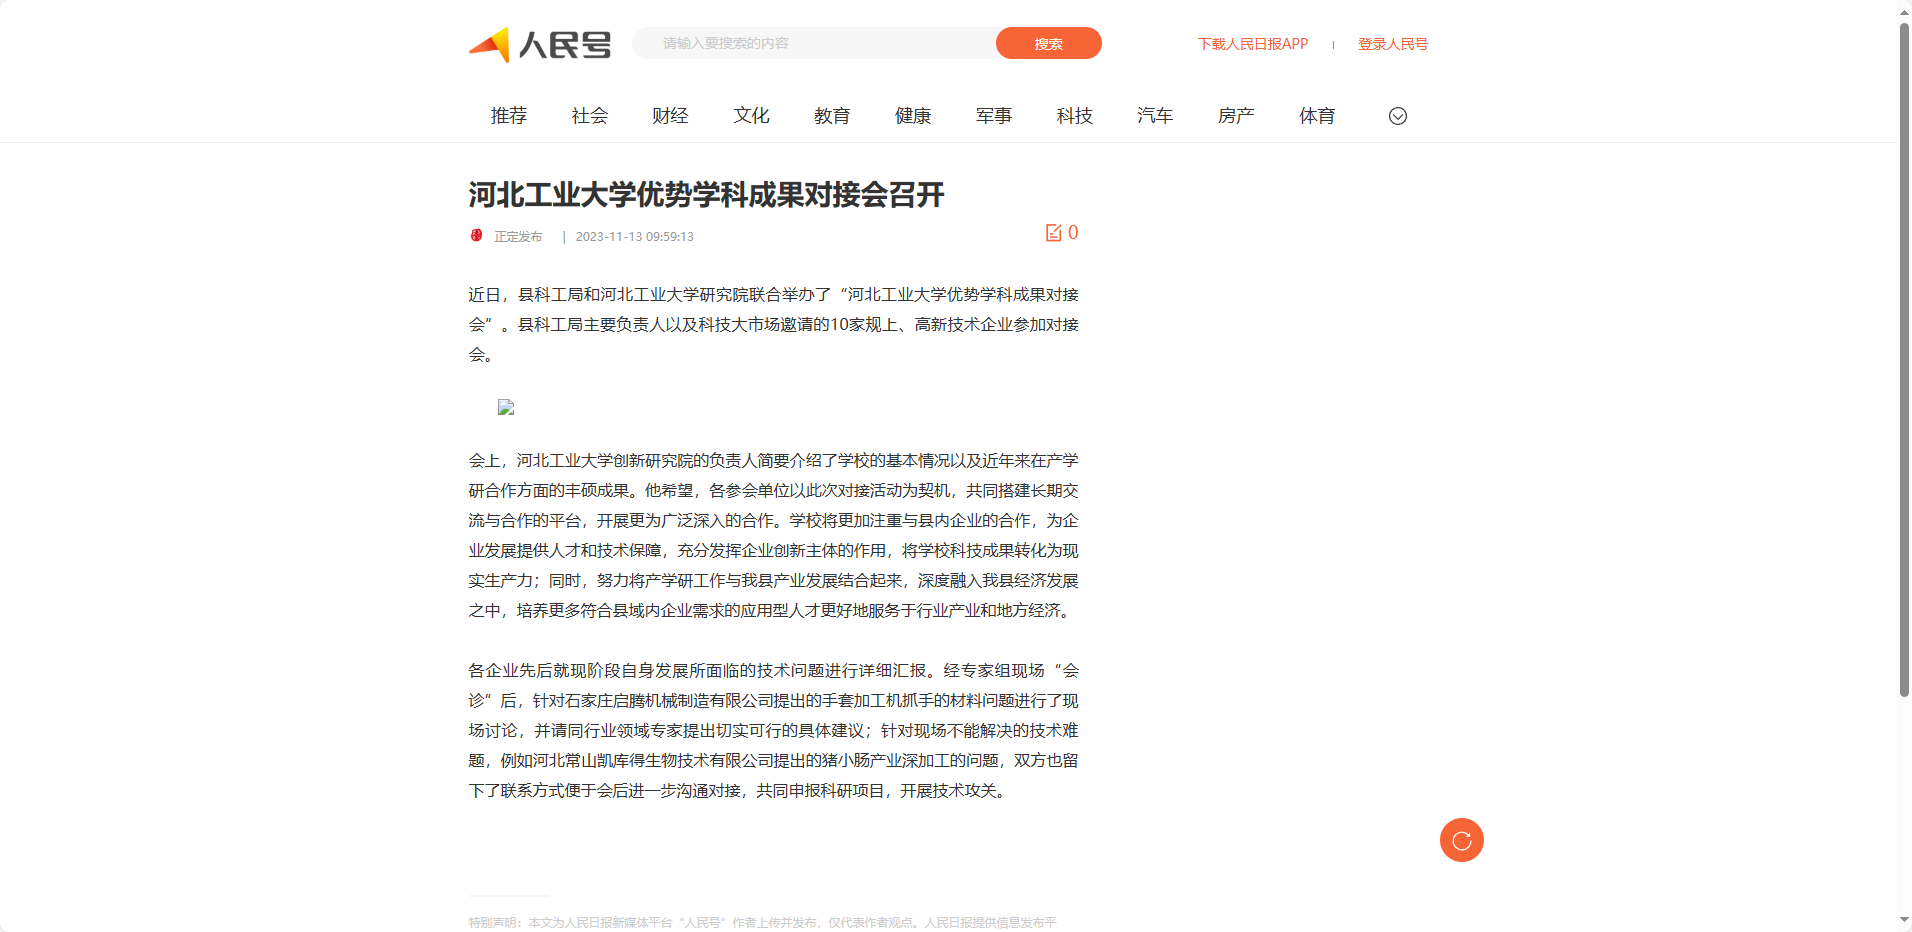Click the 正定发布 author name
Image resolution: width=1912 pixels, height=932 pixels.
(x=518, y=237)
